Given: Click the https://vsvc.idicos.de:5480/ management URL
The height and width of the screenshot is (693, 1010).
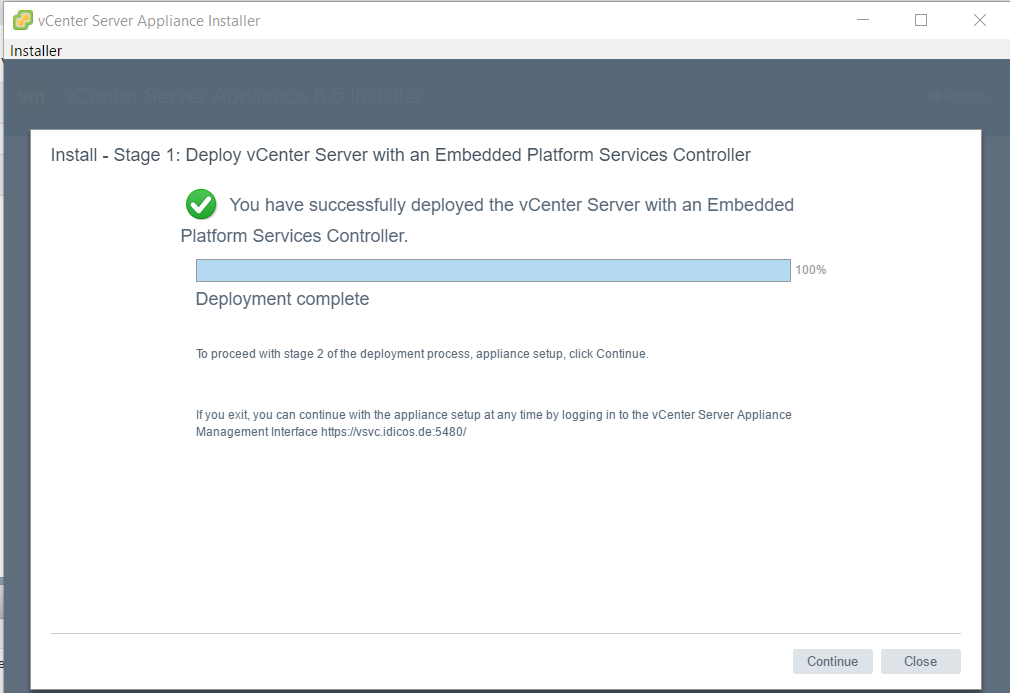Looking at the screenshot, I should point(394,432).
